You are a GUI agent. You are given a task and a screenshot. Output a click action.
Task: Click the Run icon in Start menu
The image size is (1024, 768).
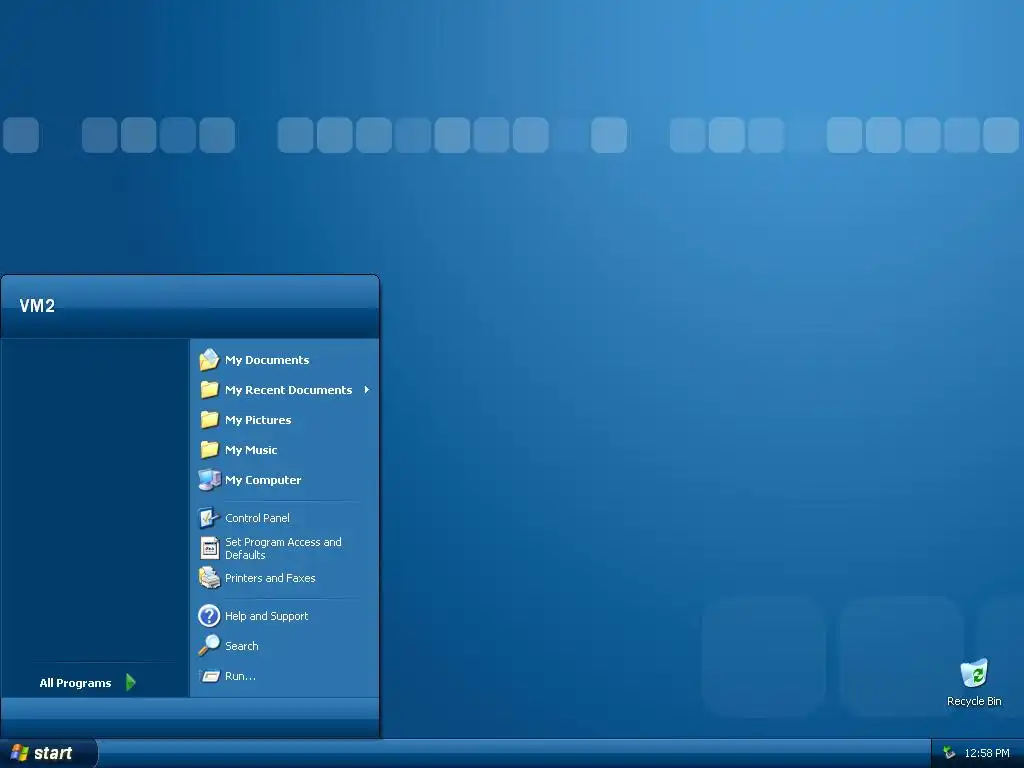click(209, 676)
